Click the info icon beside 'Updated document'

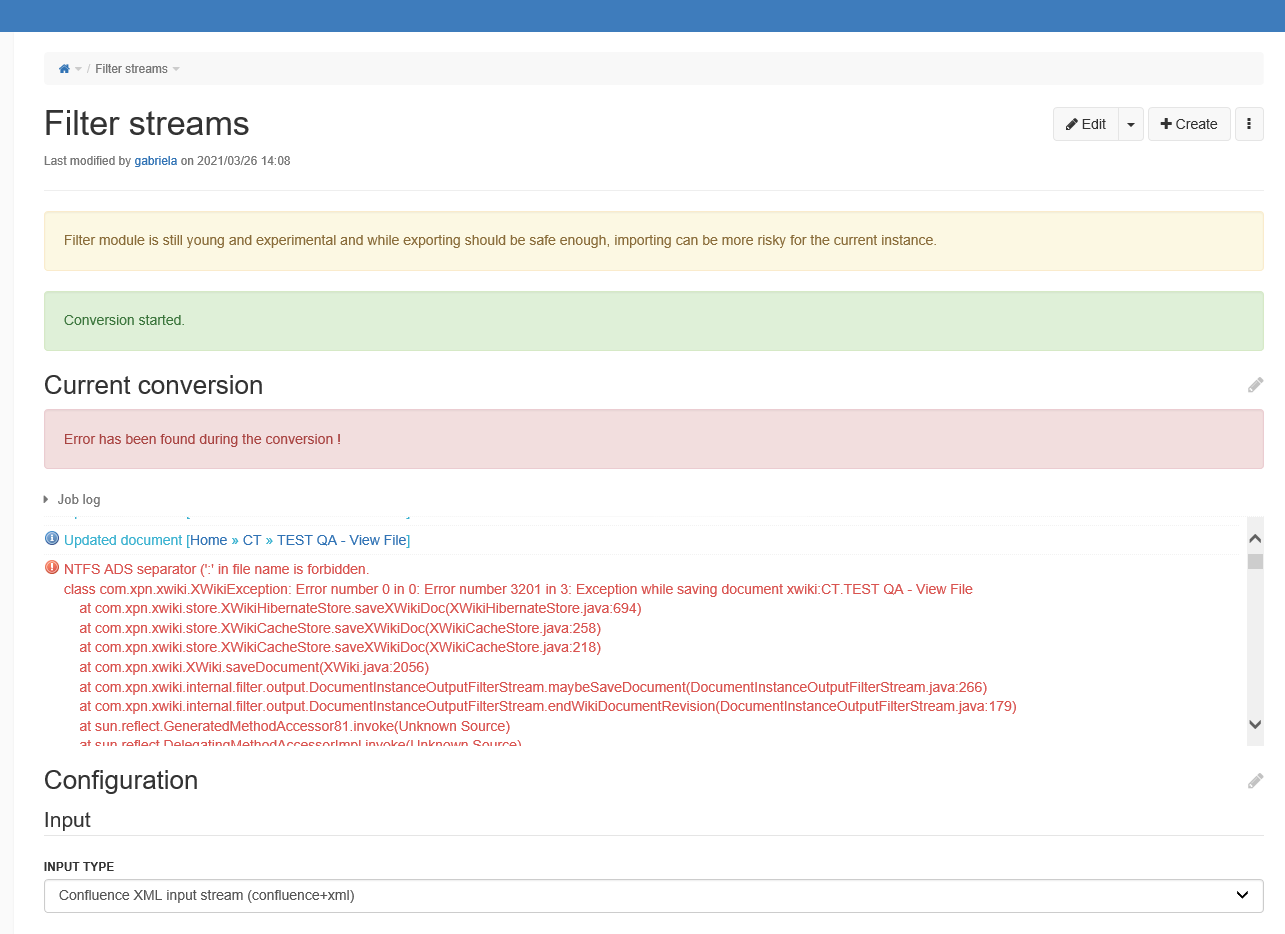52,539
